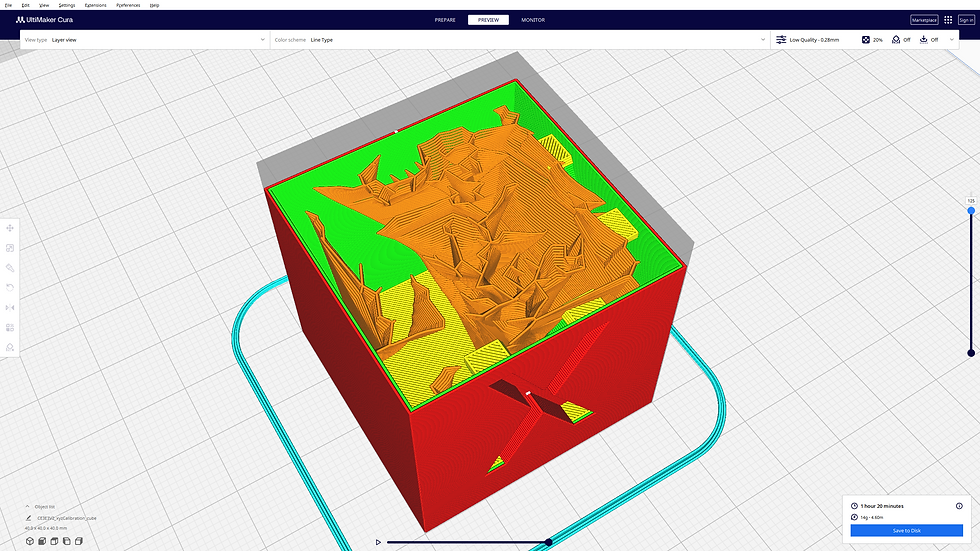Click the layer slider top handle

point(971,211)
